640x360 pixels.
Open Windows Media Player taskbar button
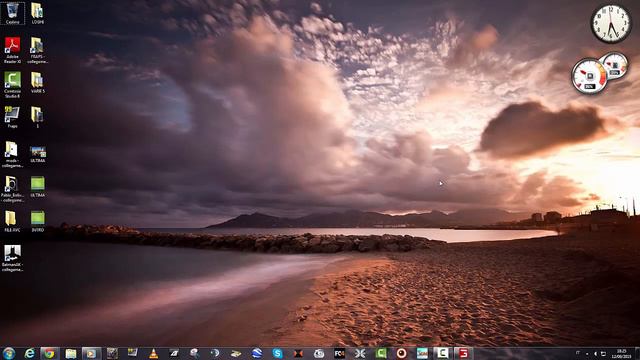point(91,353)
